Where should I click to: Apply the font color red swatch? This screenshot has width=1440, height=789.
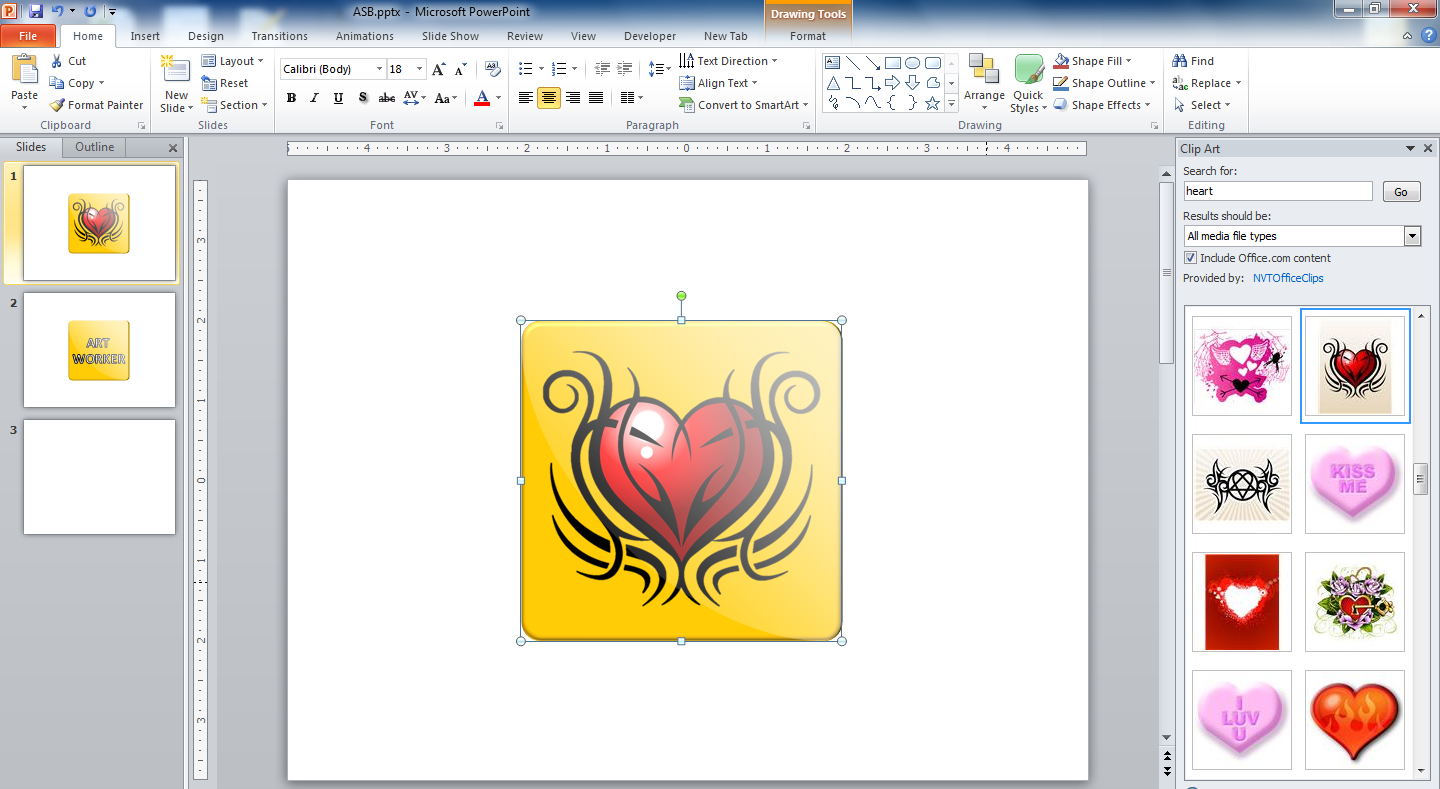pyautogui.click(x=482, y=98)
